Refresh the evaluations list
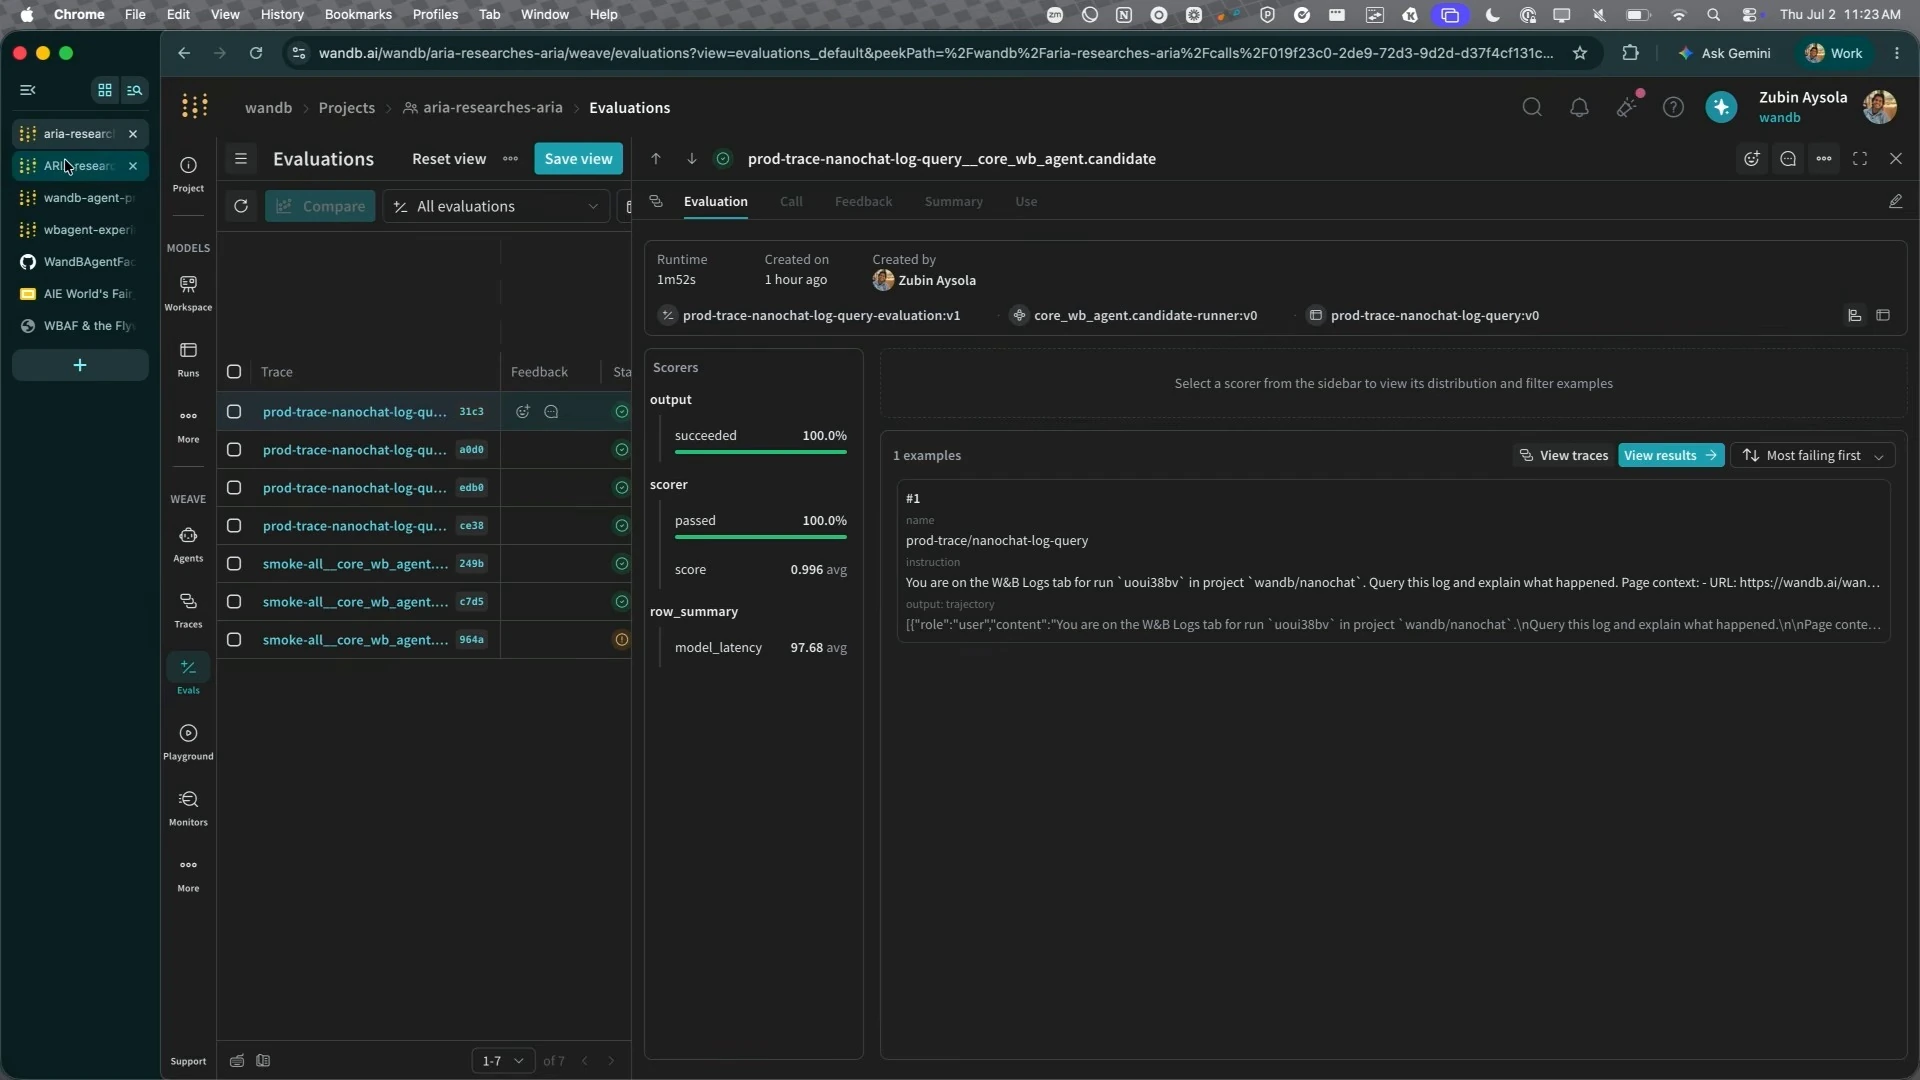Screen dimensions: 1920x1080 coord(241,206)
